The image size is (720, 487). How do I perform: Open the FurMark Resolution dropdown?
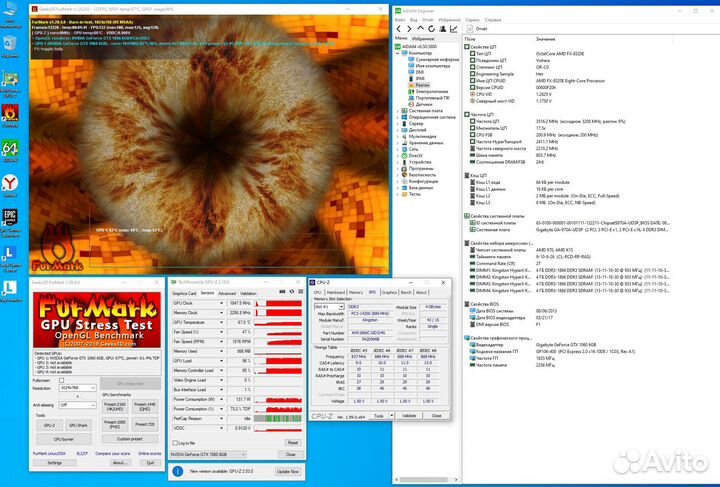pos(78,388)
